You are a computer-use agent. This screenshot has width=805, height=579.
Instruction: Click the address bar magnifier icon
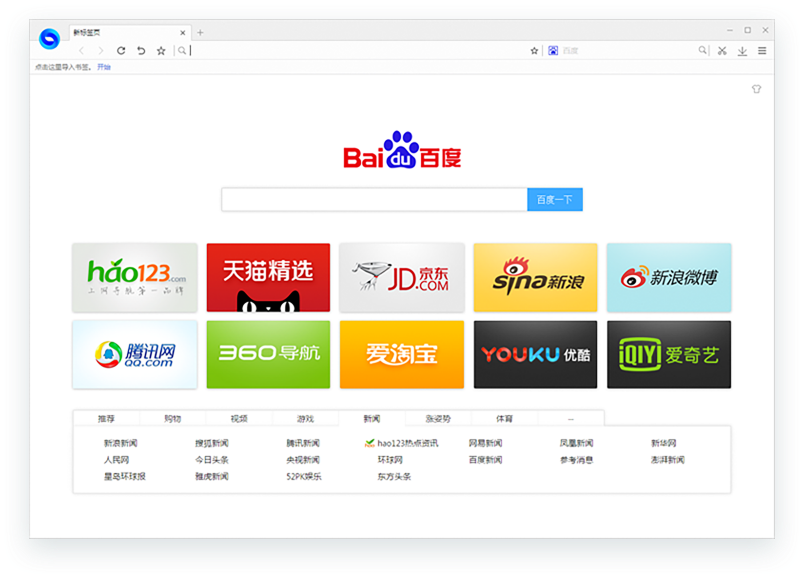point(182,50)
